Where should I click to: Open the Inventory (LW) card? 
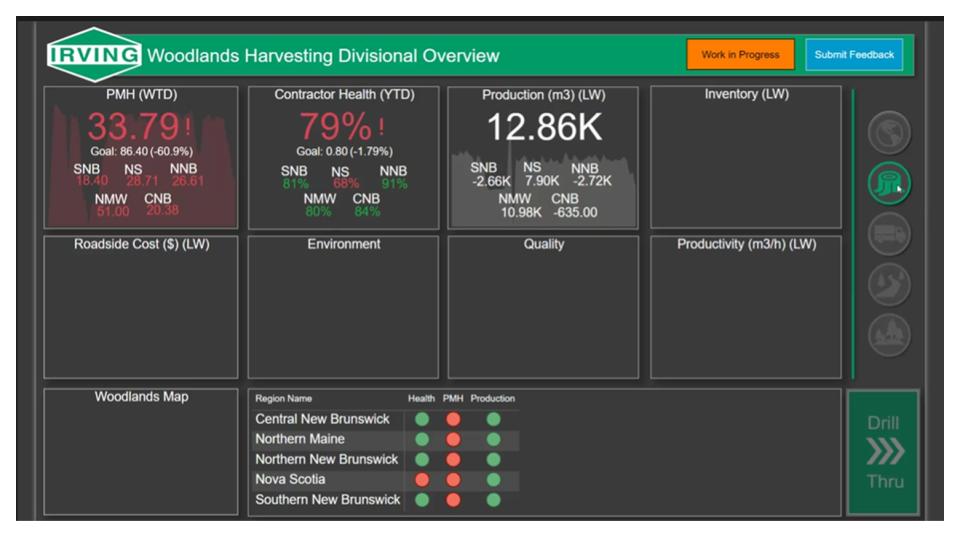click(746, 157)
